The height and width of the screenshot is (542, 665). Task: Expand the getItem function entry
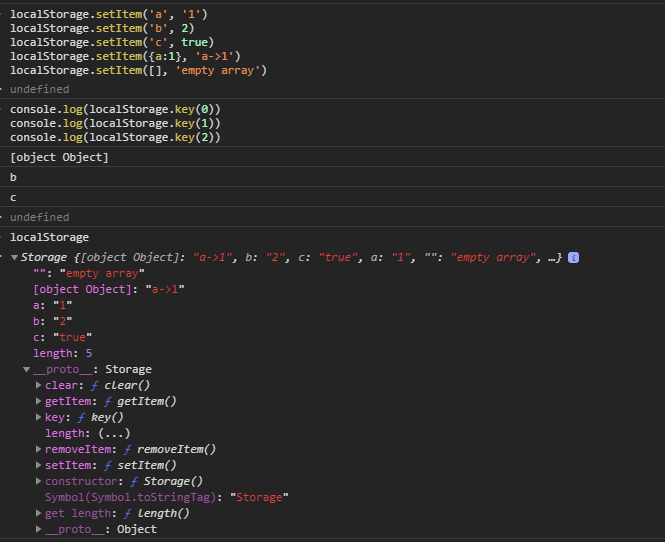(x=38, y=401)
